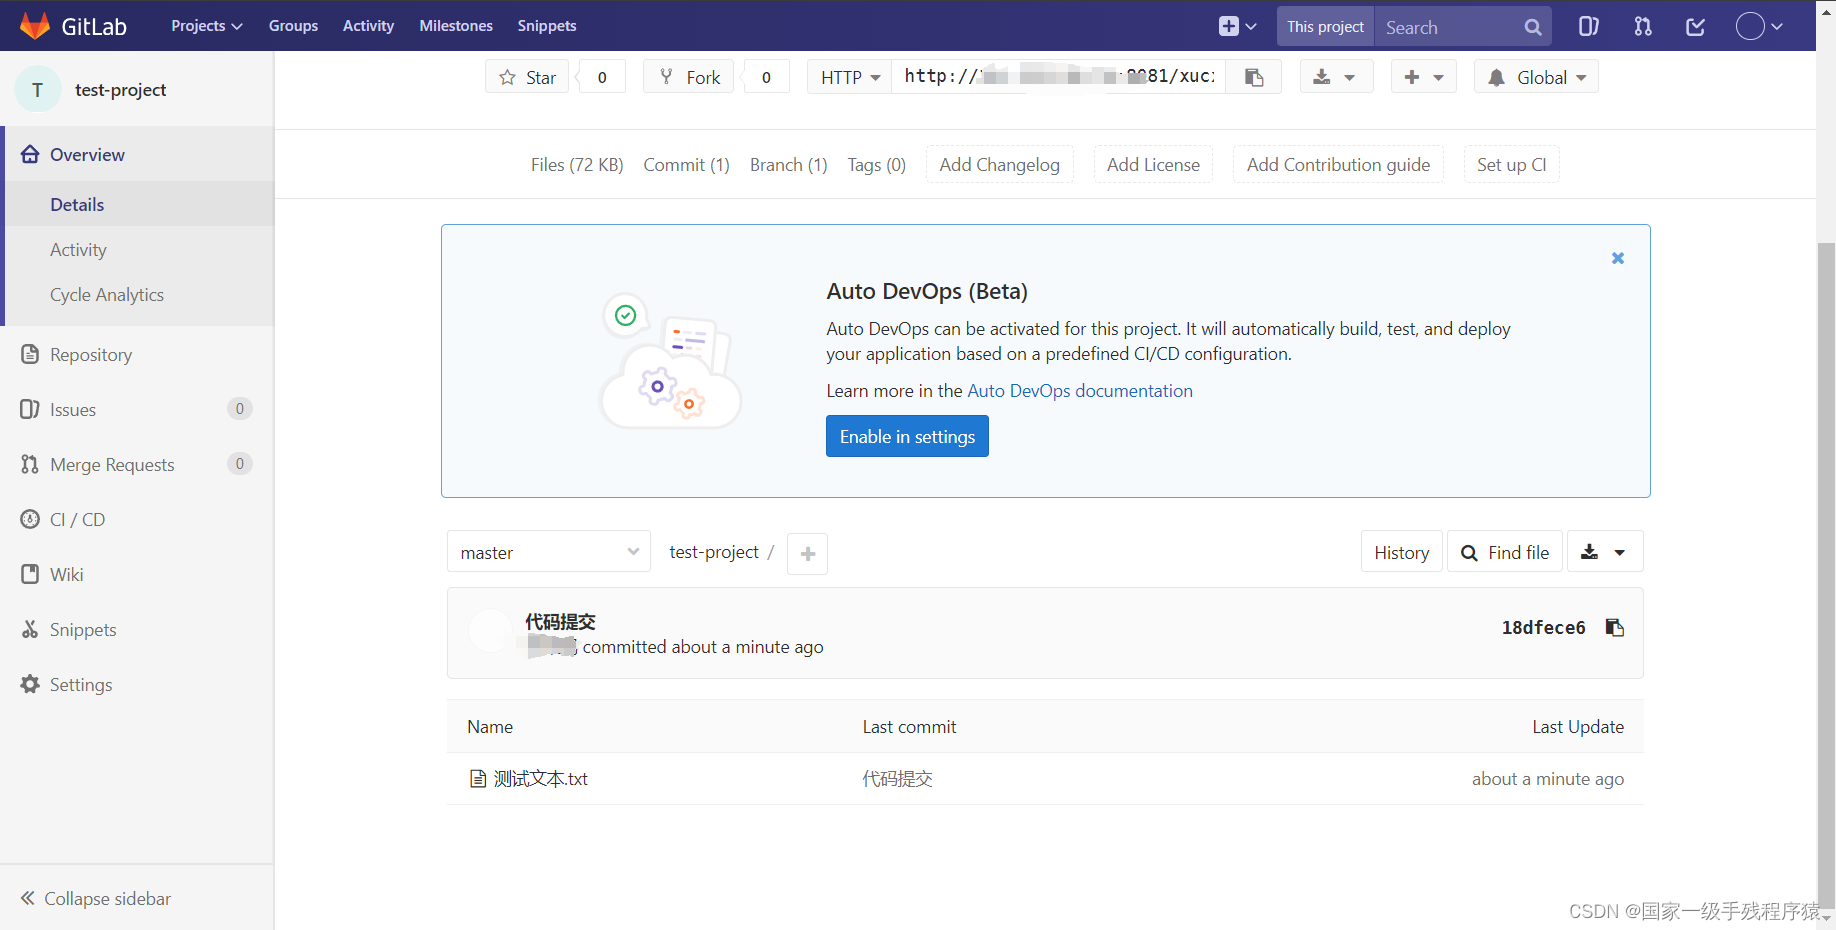Open HTTP protocol dropdown
The height and width of the screenshot is (930, 1836).
850,77
